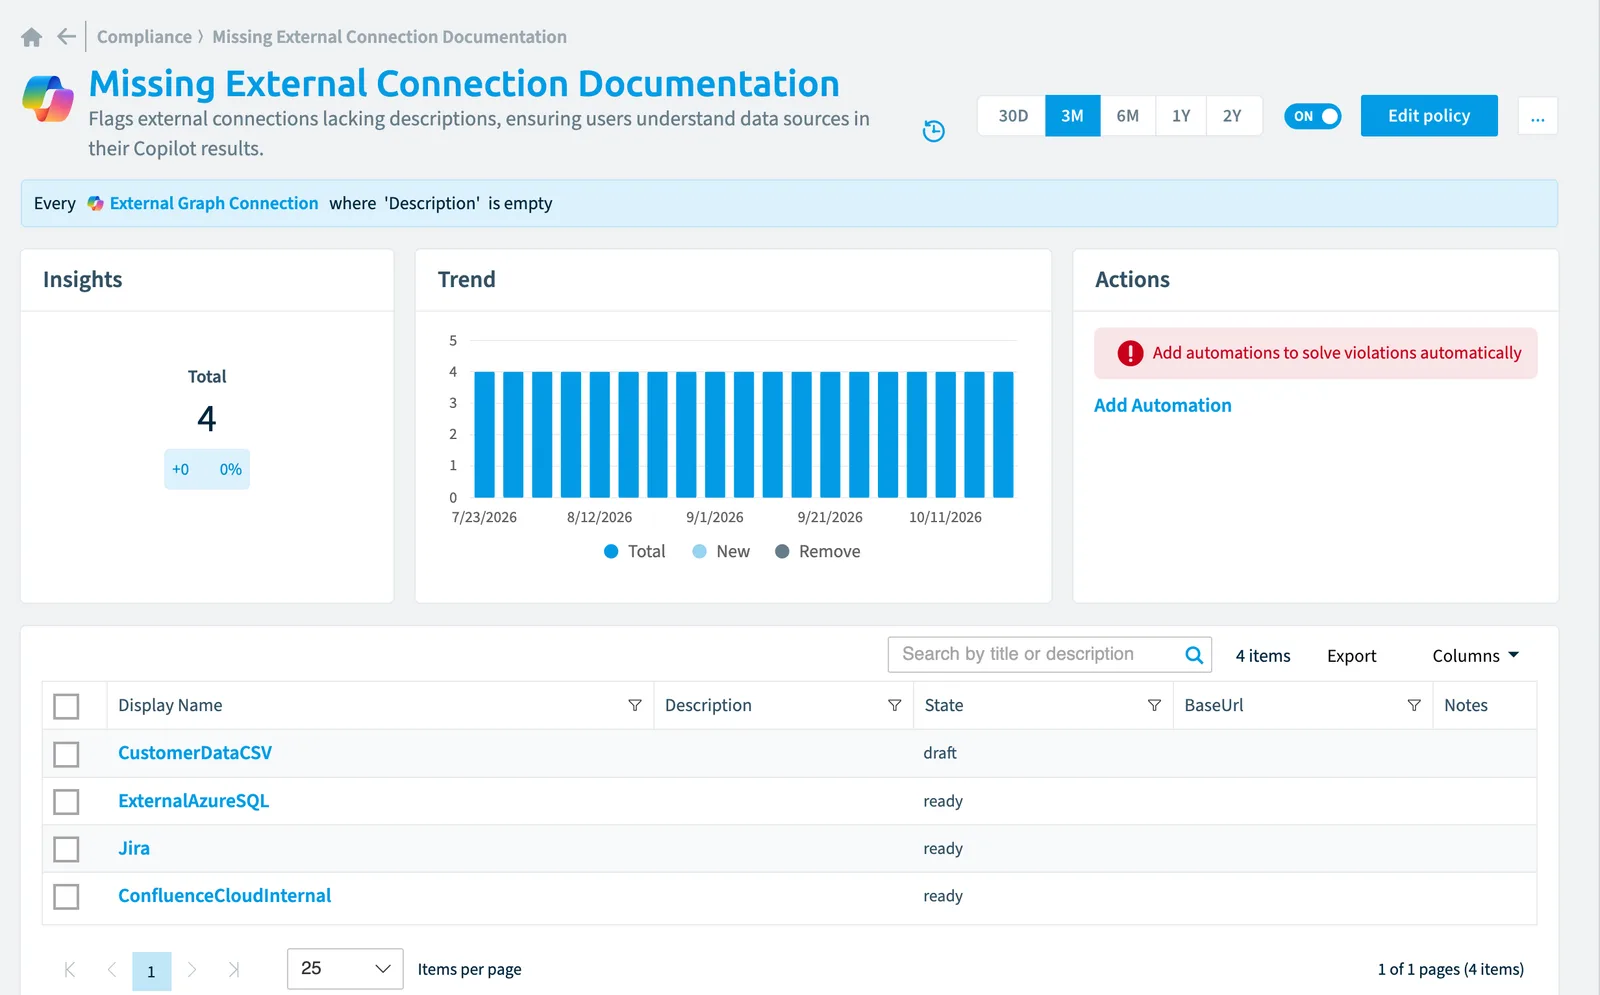
Task: Open the items per page dropdown
Action: [345, 969]
